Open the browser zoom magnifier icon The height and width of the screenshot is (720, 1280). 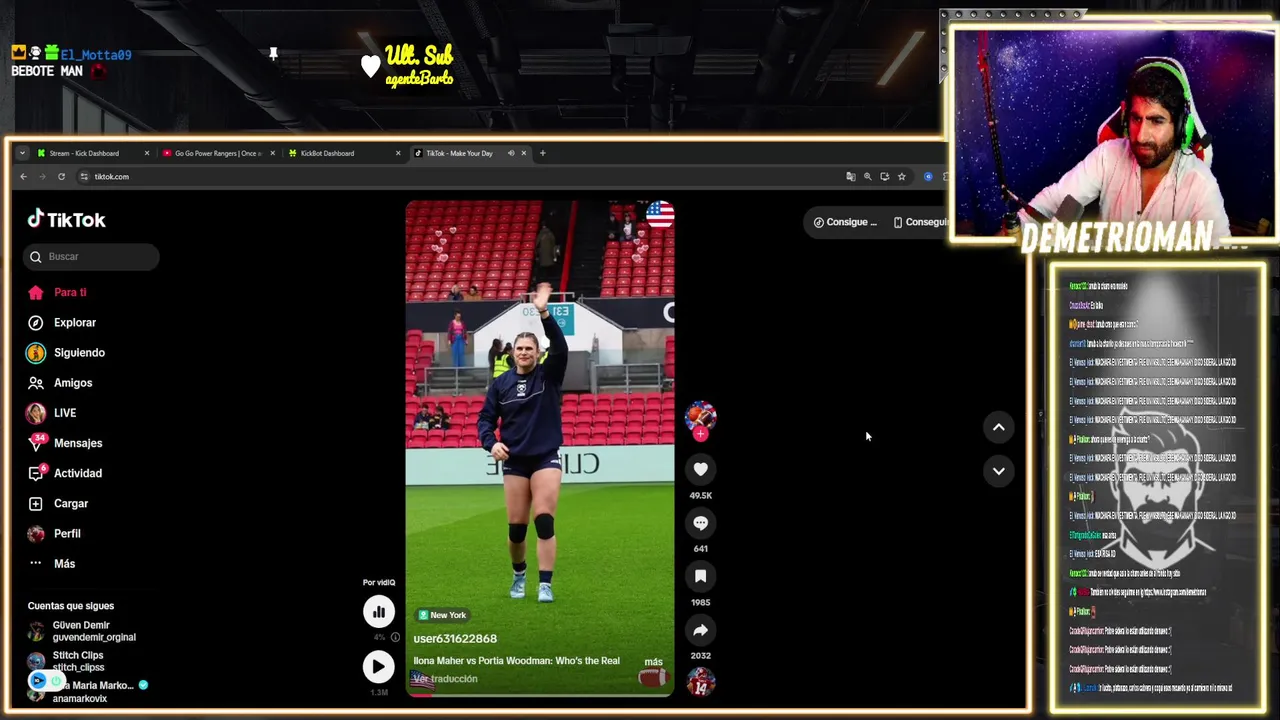tap(867, 176)
